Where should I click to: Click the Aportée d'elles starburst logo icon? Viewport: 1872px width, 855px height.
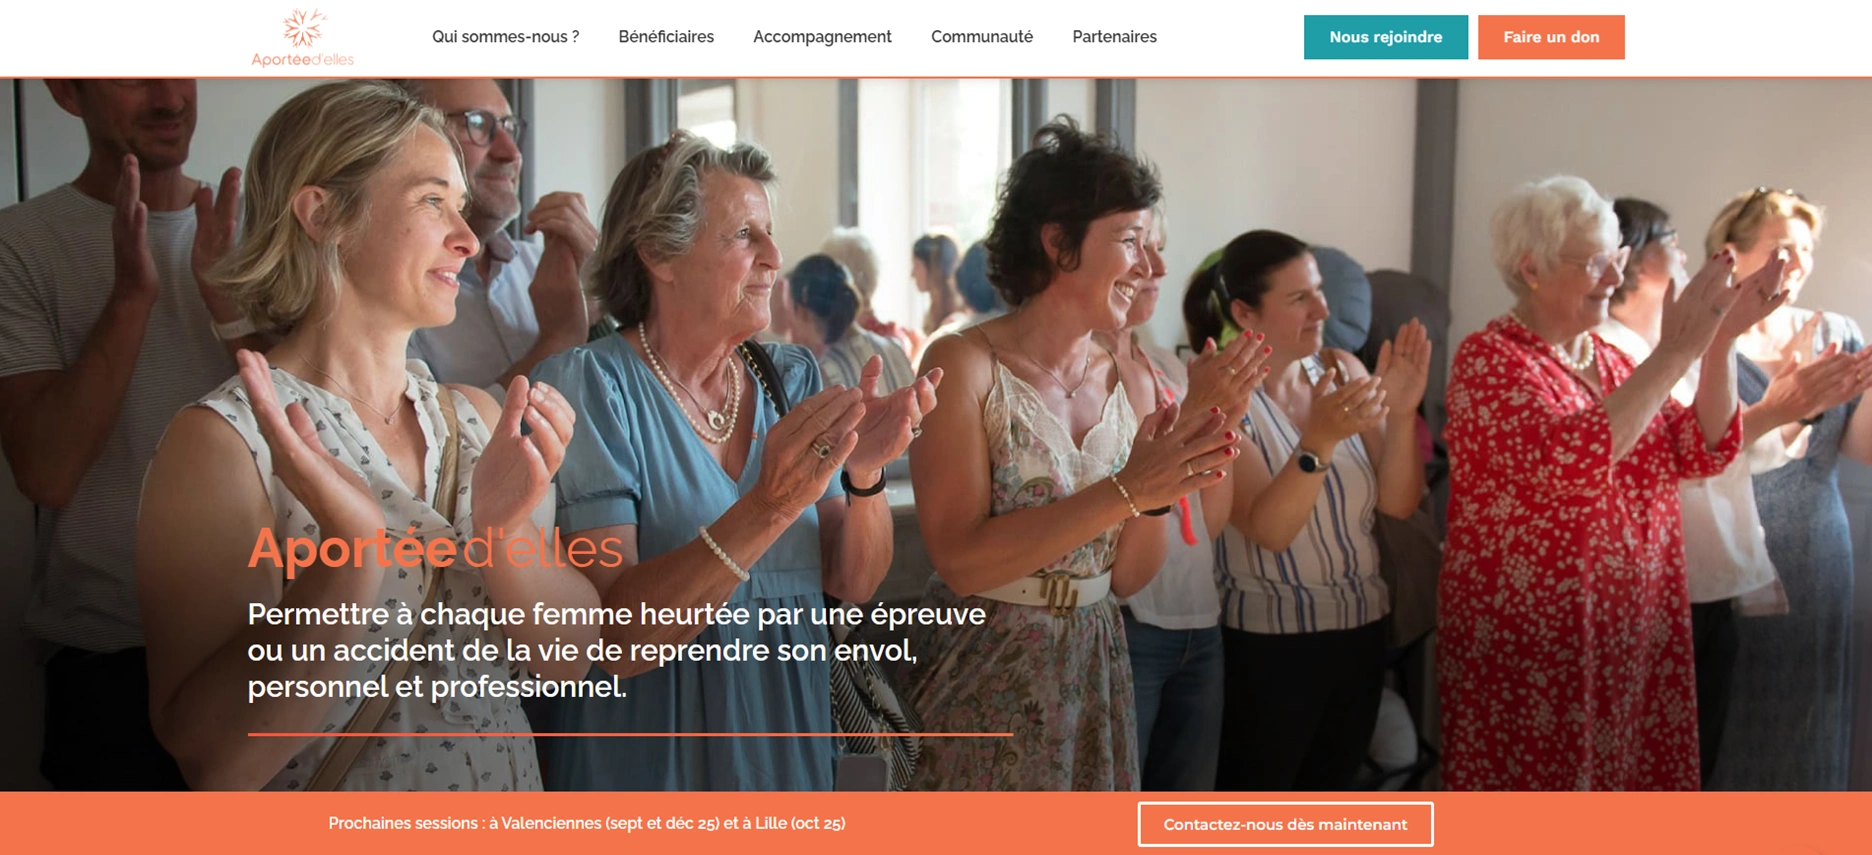[x=303, y=28]
